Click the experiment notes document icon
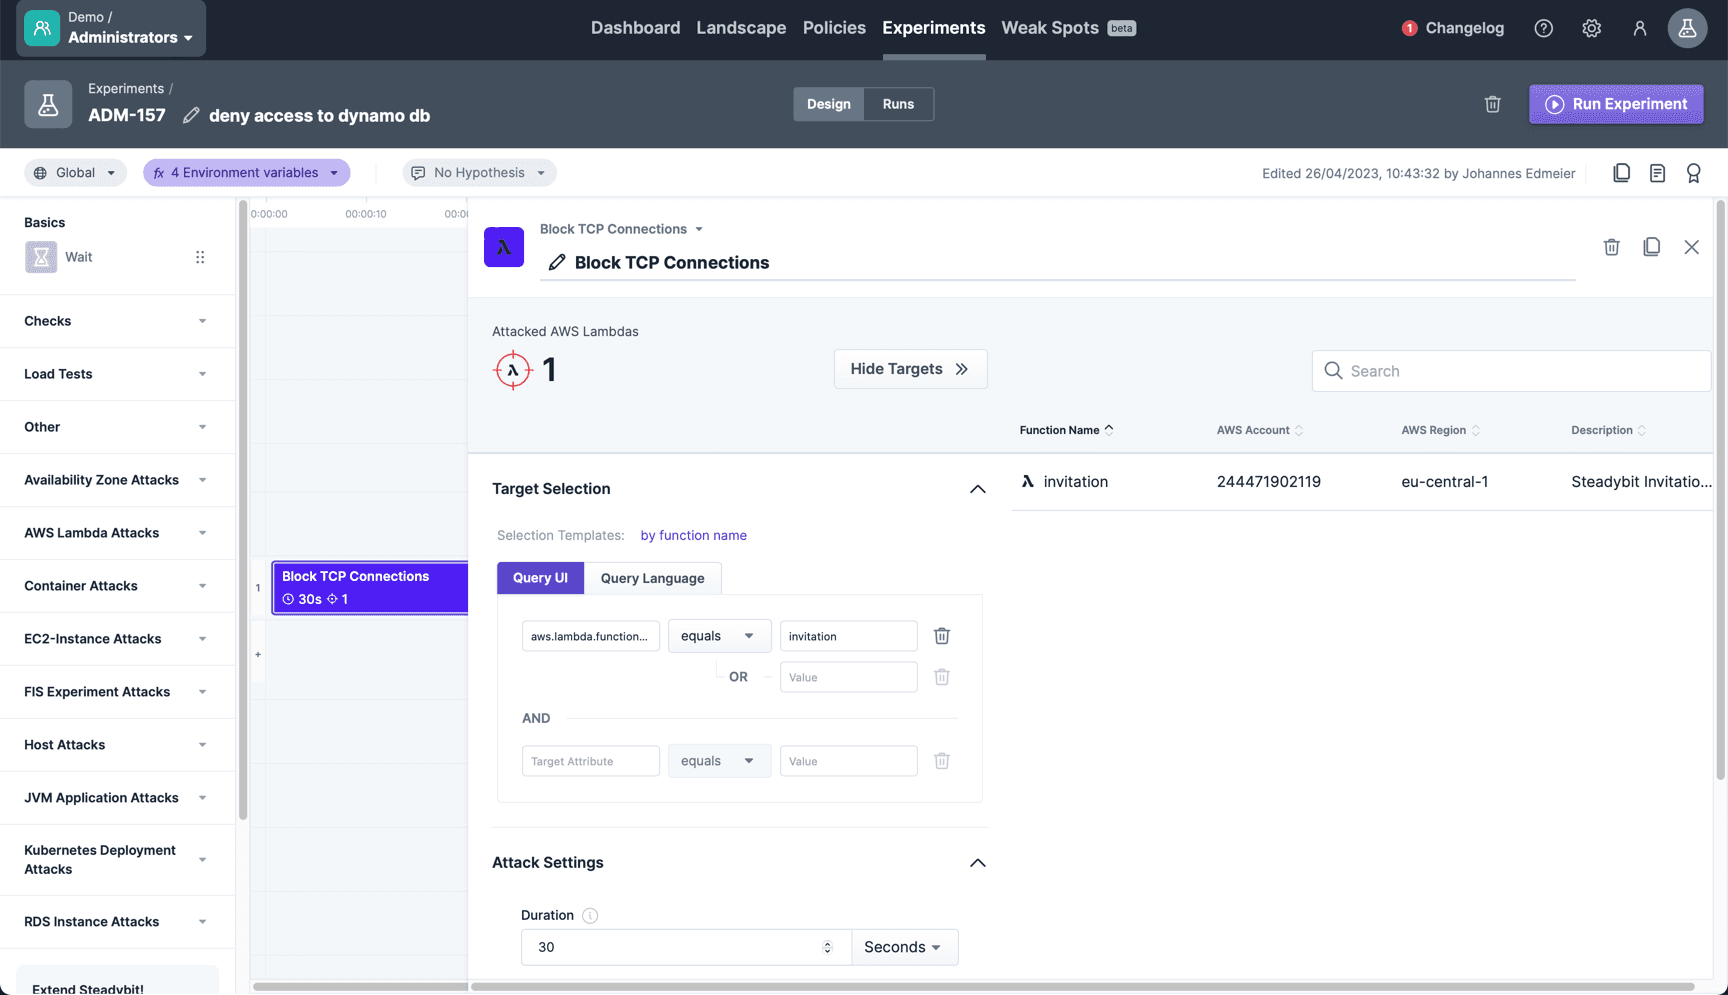The height and width of the screenshot is (995, 1728). tap(1657, 172)
